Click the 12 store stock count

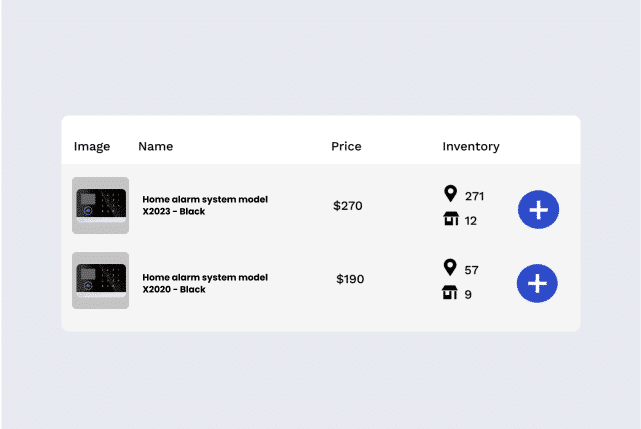471,221
